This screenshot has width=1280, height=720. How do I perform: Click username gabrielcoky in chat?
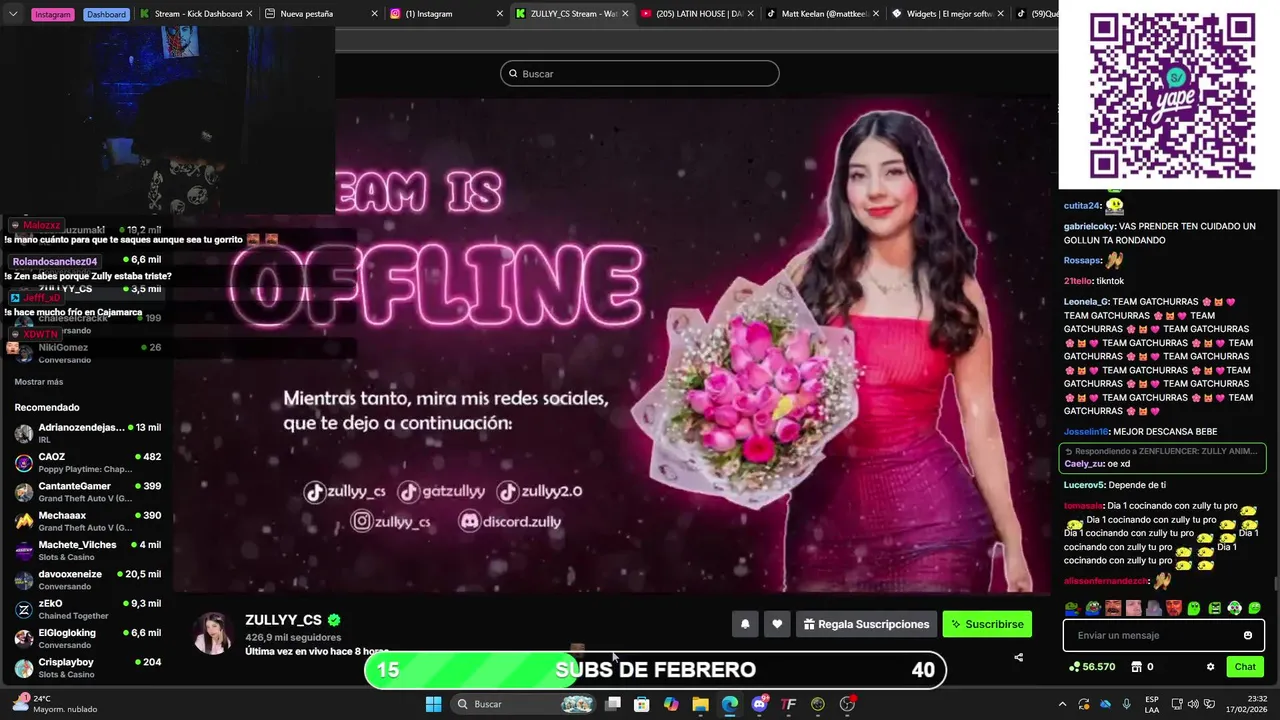(x=1089, y=226)
